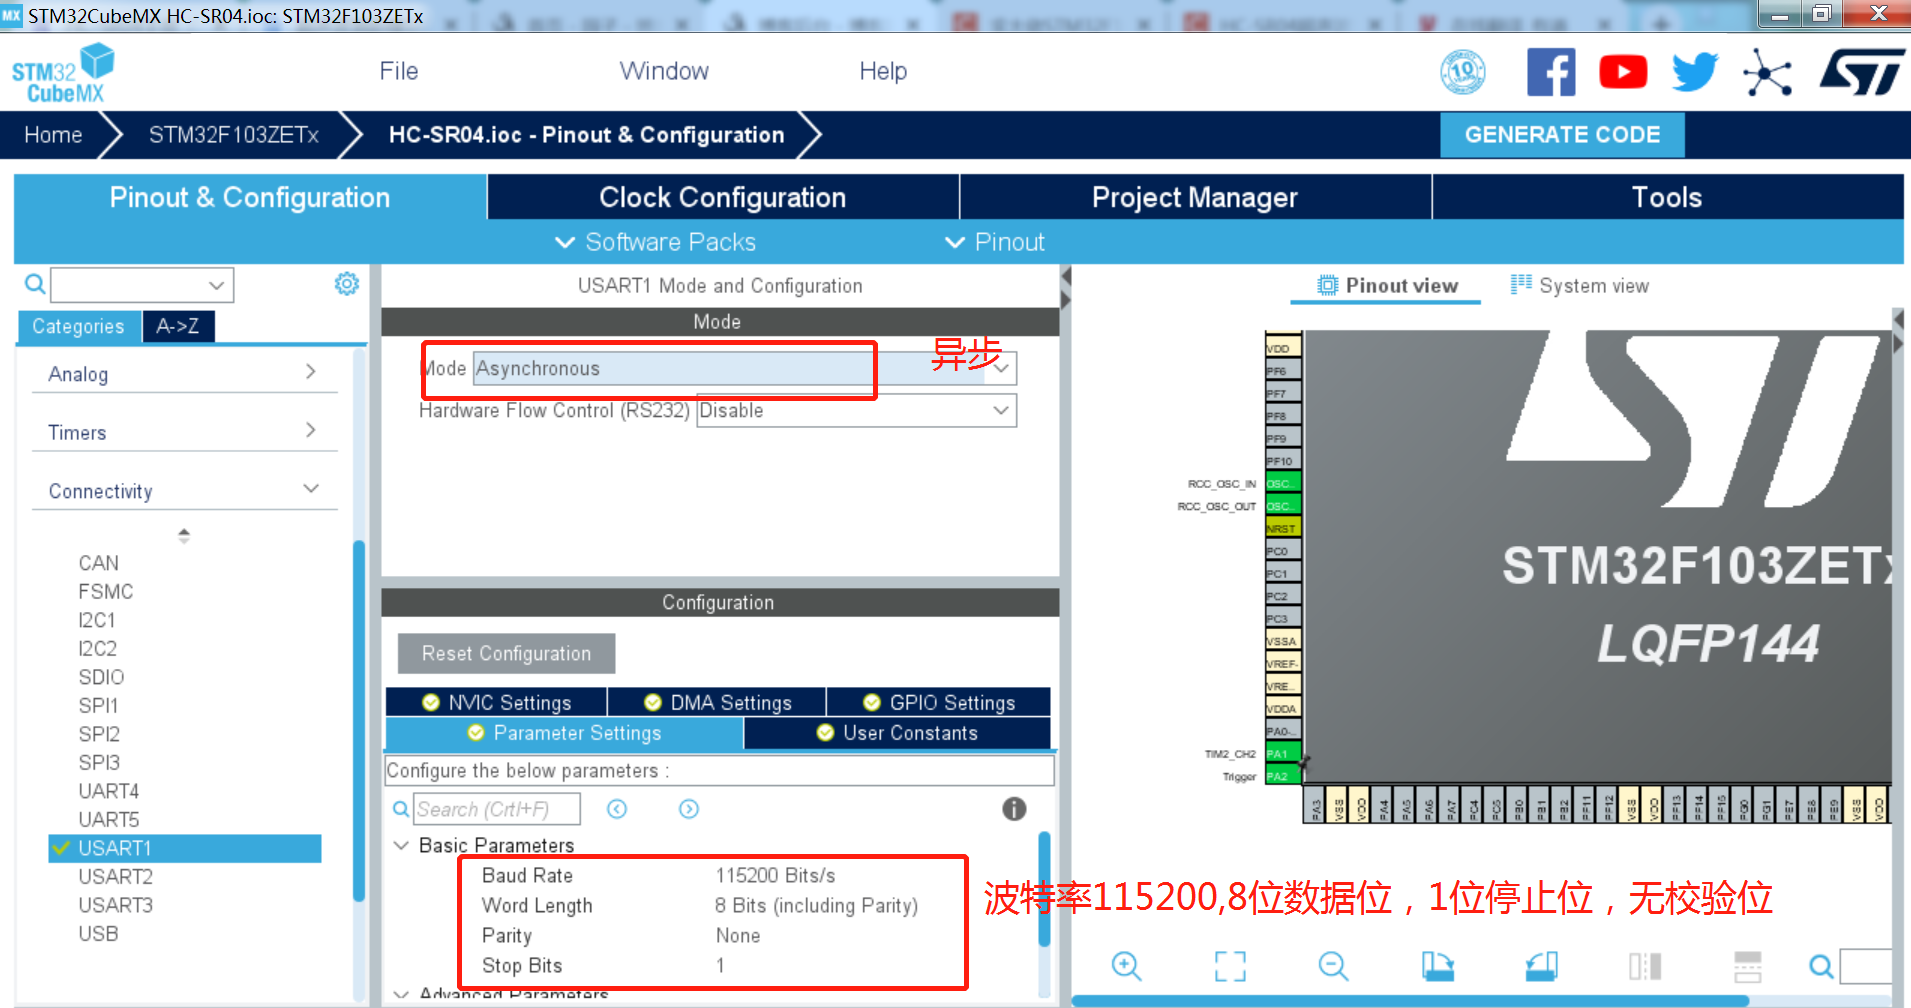Rotate the chip clockwise
This screenshot has height=1008, width=1911.
pos(1438,966)
